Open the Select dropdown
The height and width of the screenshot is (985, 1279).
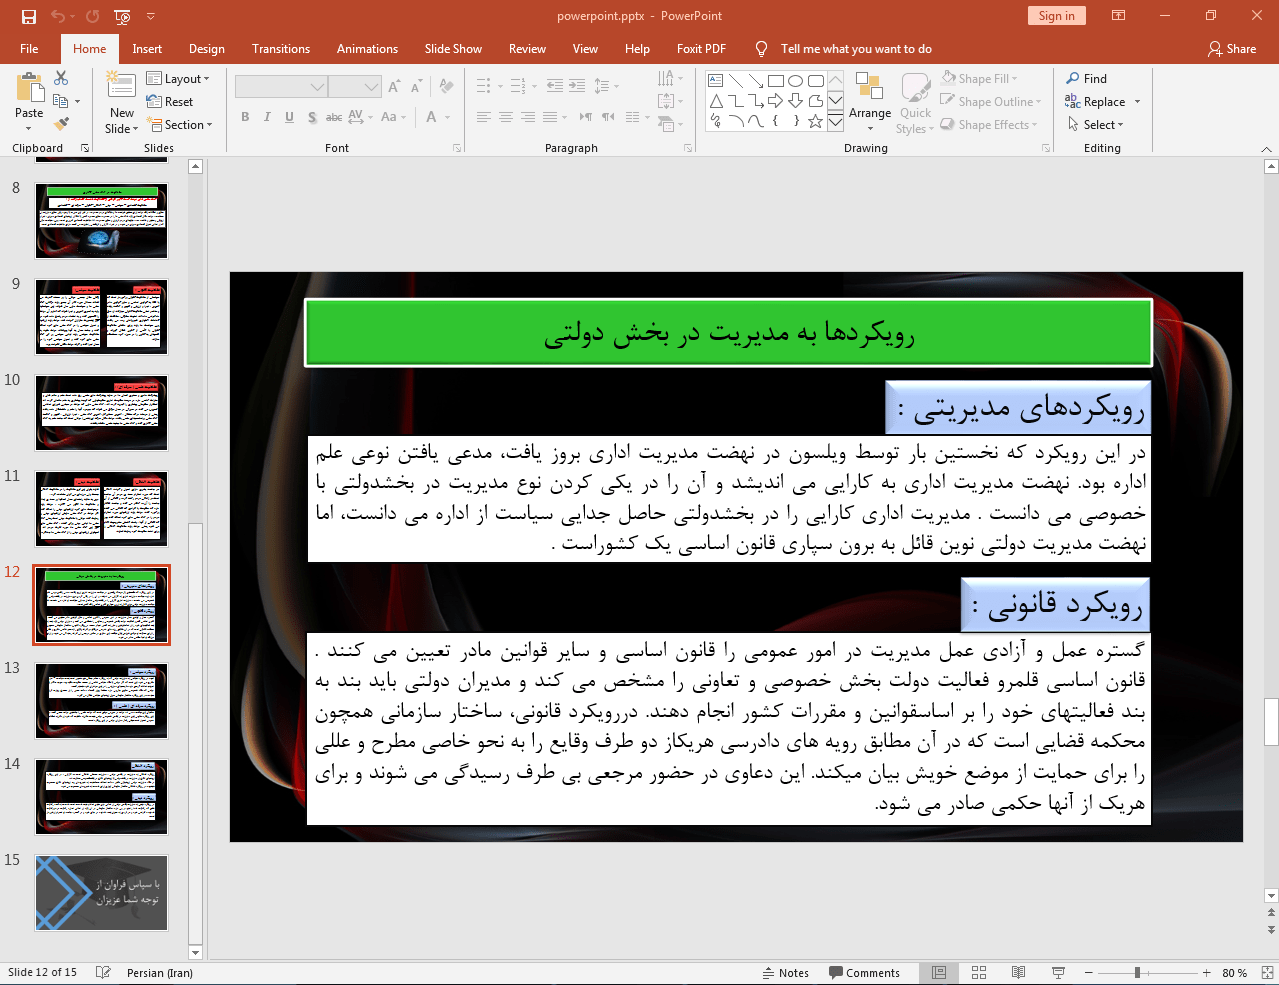click(1096, 125)
